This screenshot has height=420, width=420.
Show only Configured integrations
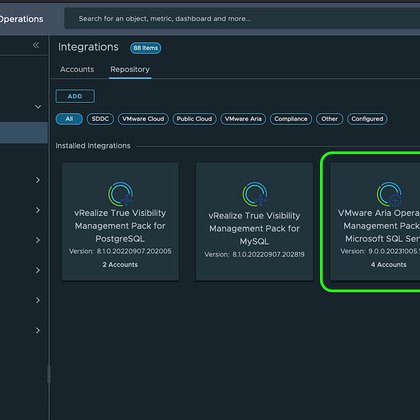[x=367, y=119]
